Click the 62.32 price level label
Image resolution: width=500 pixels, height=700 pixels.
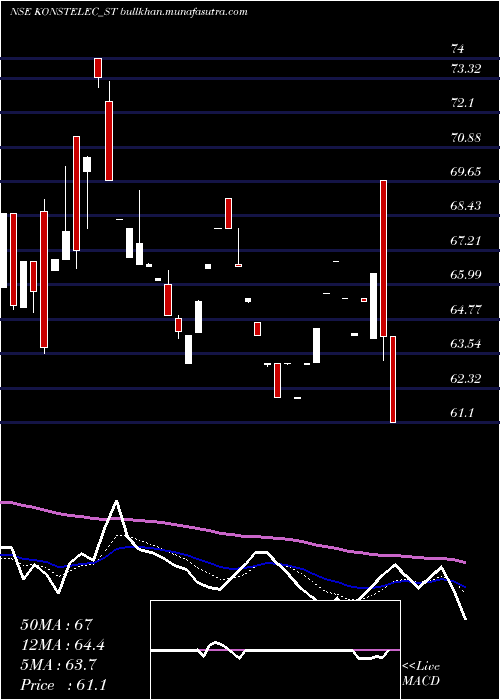pyautogui.click(x=466, y=379)
